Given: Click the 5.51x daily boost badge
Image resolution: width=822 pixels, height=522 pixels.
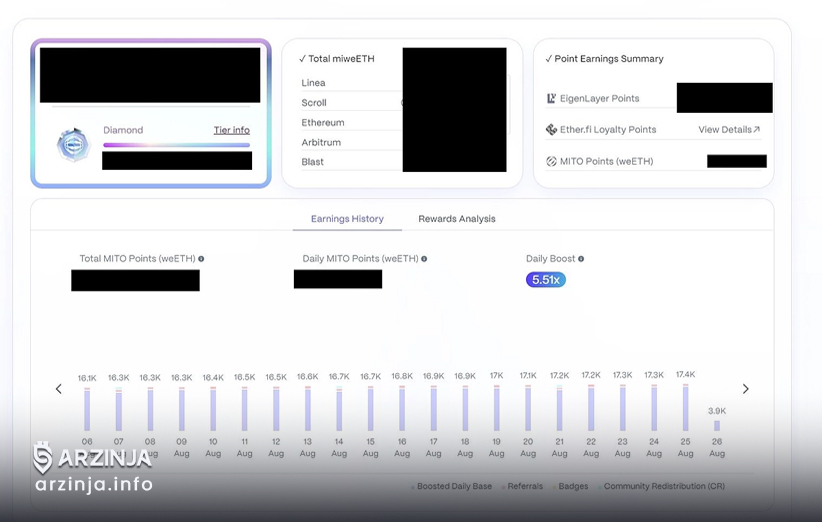Looking at the screenshot, I should coord(546,280).
